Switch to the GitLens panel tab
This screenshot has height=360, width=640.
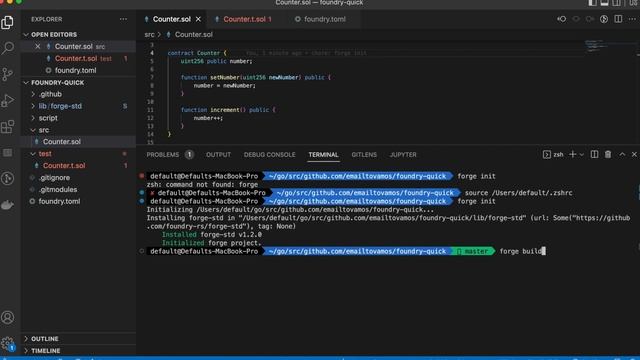pos(364,155)
